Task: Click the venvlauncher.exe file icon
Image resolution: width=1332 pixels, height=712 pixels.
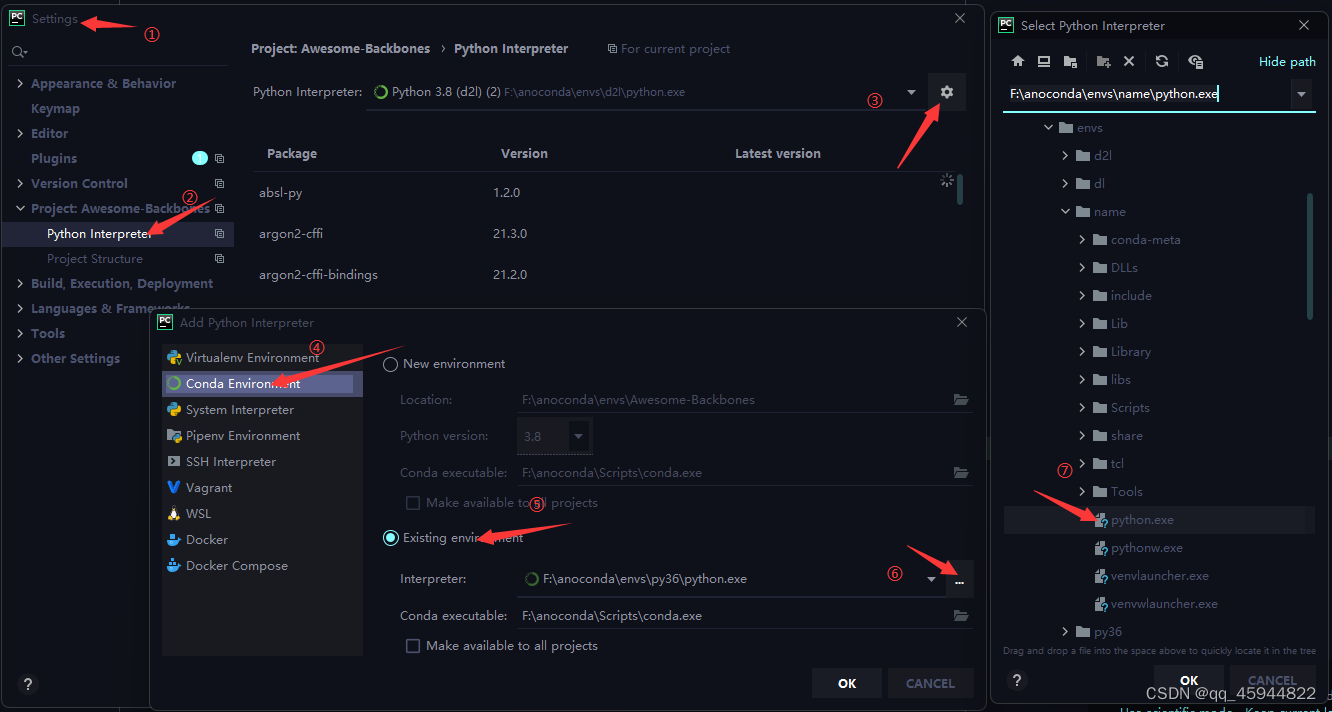Action: pos(1101,576)
